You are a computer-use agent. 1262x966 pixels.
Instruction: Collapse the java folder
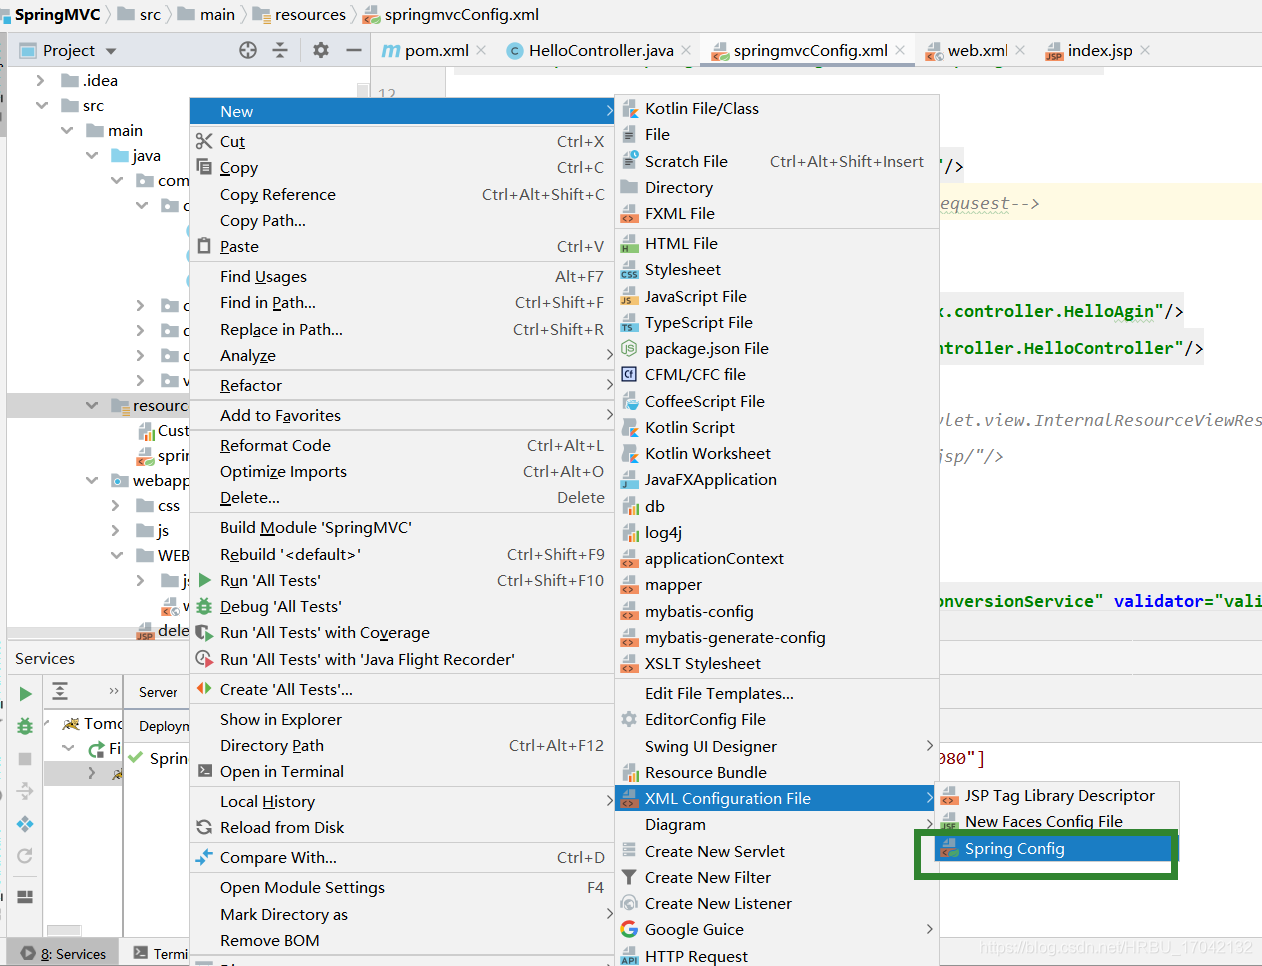click(92, 155)
